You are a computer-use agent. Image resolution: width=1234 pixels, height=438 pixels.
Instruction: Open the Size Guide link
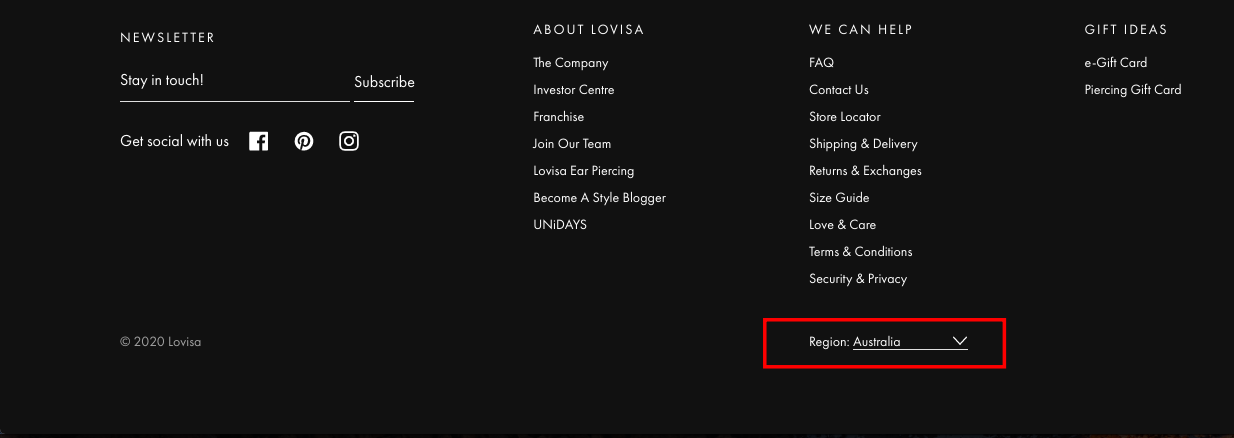(839, 198)
